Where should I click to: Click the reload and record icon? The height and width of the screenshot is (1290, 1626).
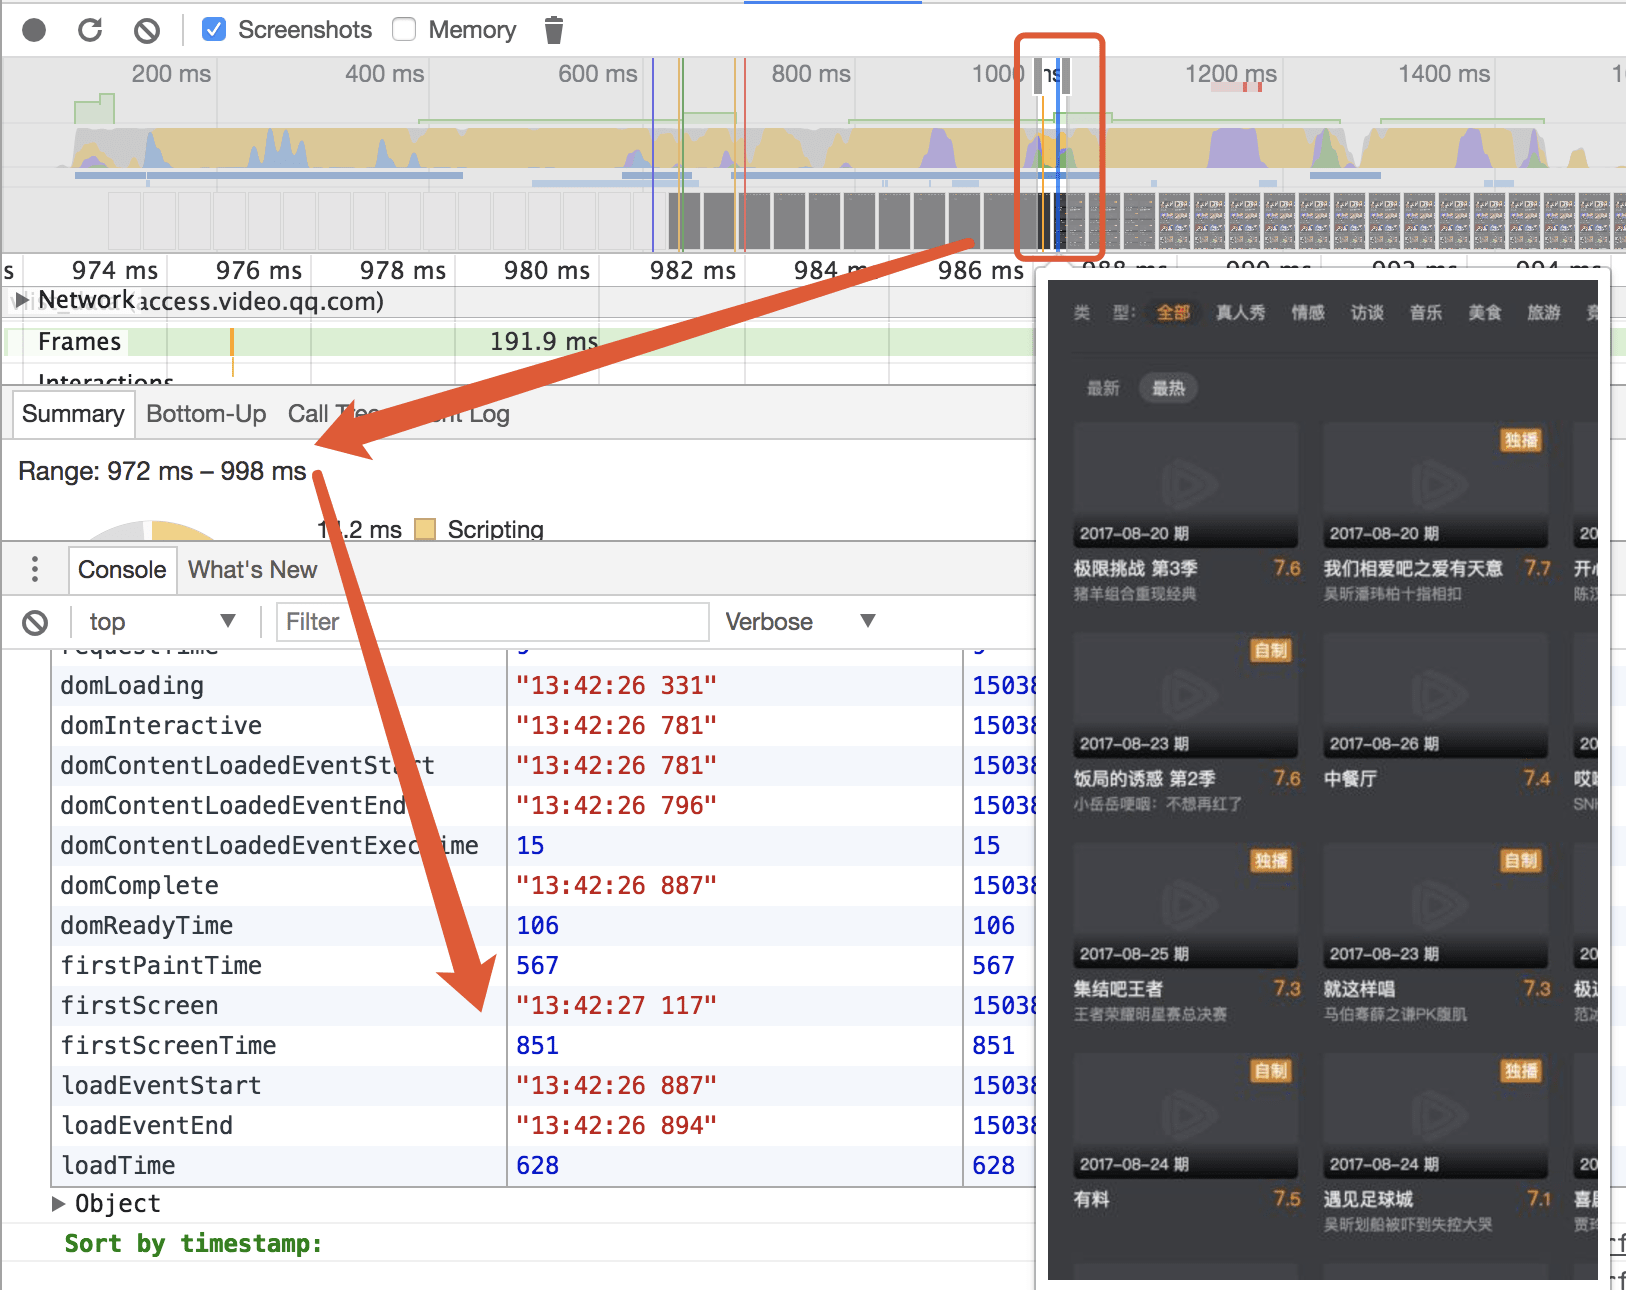90,30
